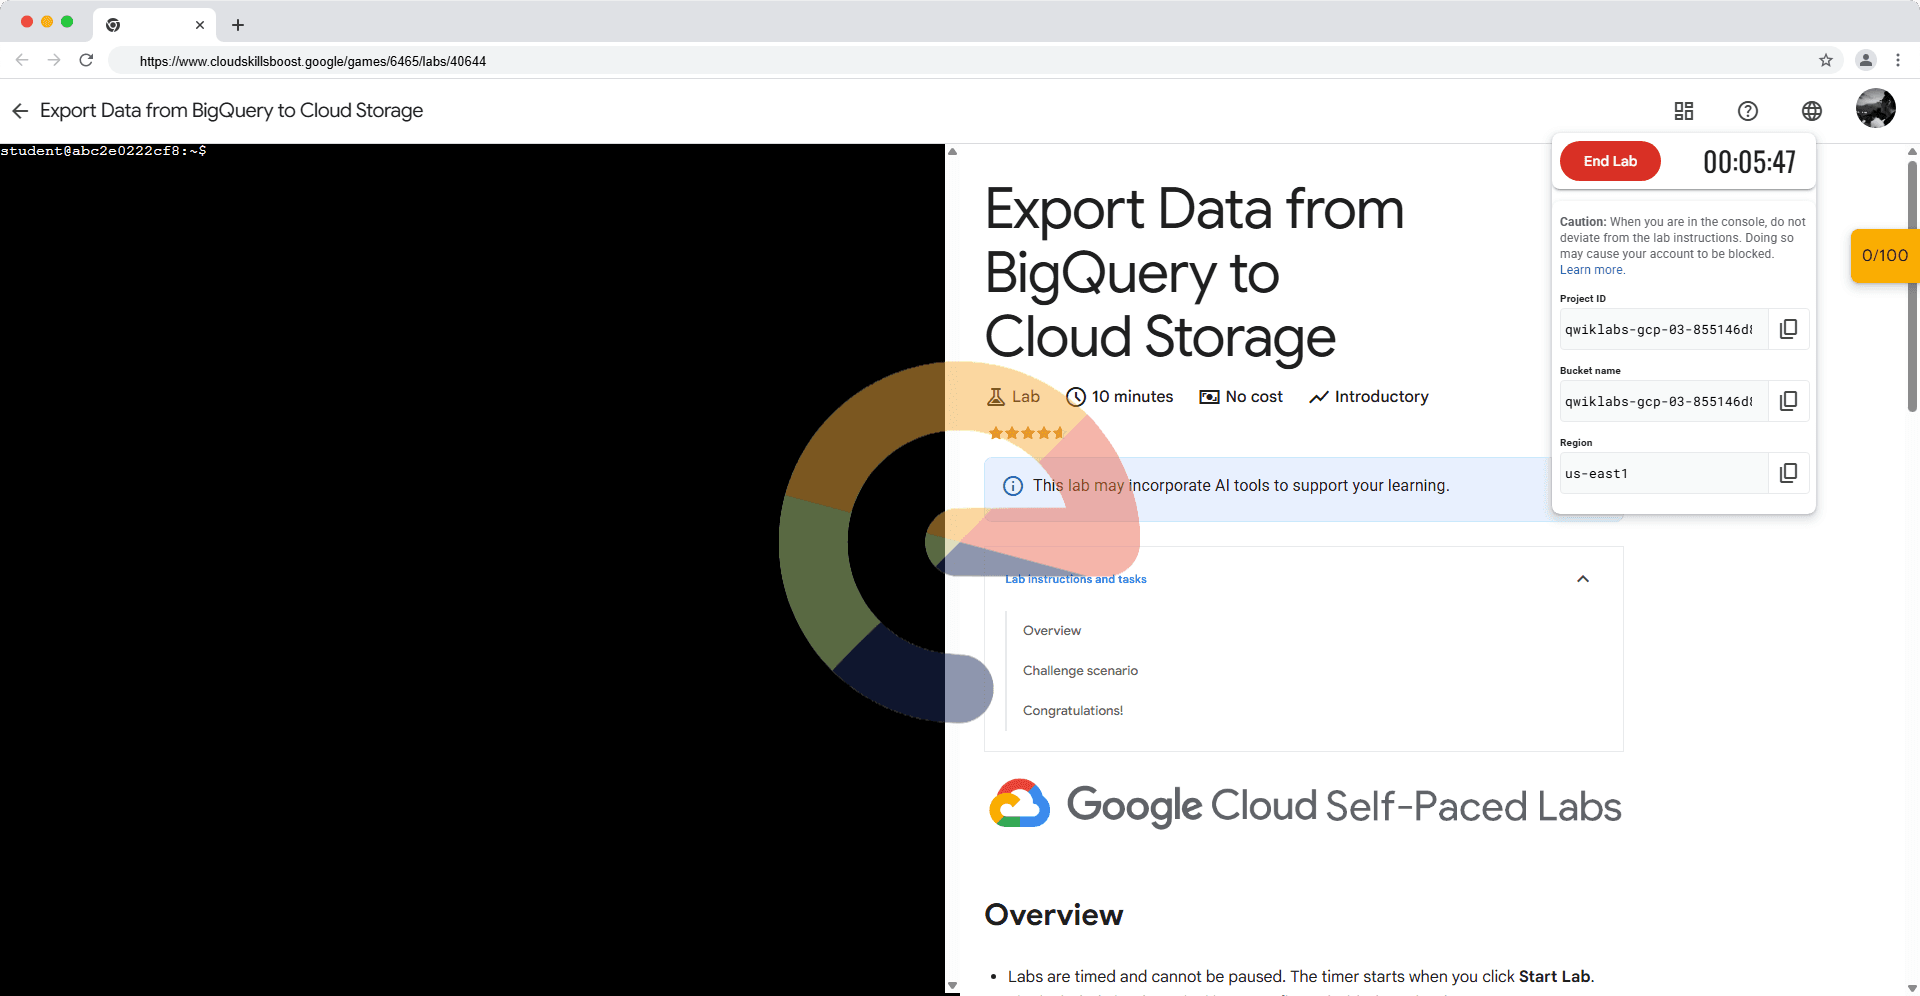1920x996 pixels.
Task: Click the back arrow beside lab title
Action: pyautogui.click(x=20, y=111)
